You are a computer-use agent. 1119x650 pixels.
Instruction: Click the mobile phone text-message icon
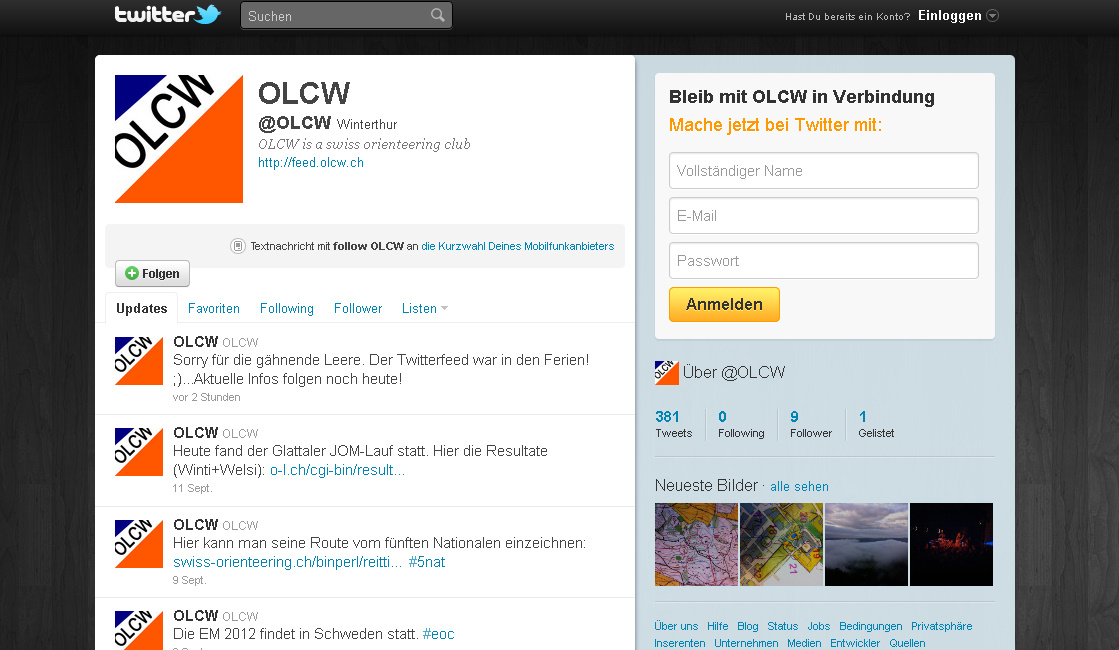click(x=238, y=246)
